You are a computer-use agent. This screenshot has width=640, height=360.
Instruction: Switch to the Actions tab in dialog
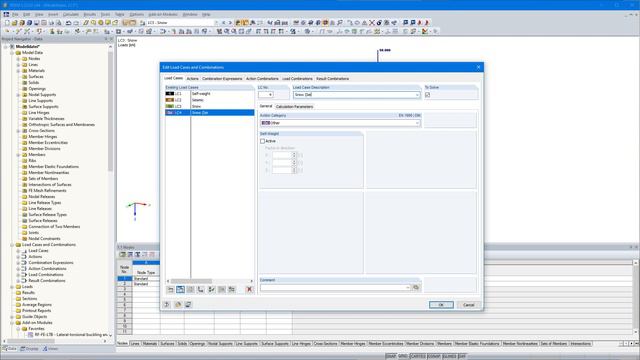[x=192, y=78]
